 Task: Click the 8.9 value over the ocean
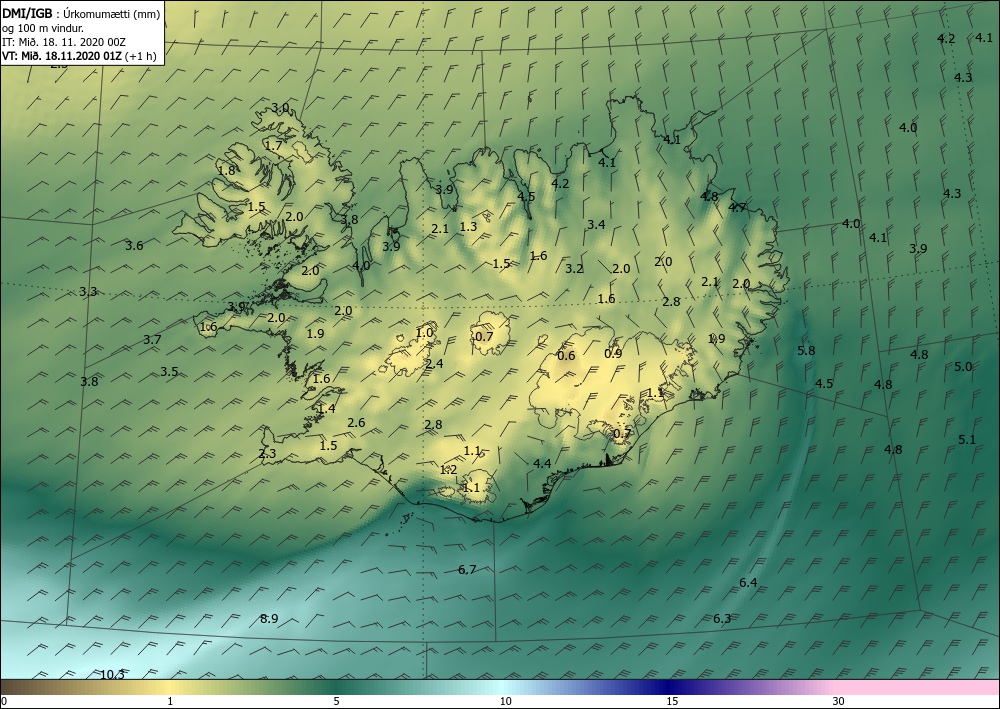[269, 618]
